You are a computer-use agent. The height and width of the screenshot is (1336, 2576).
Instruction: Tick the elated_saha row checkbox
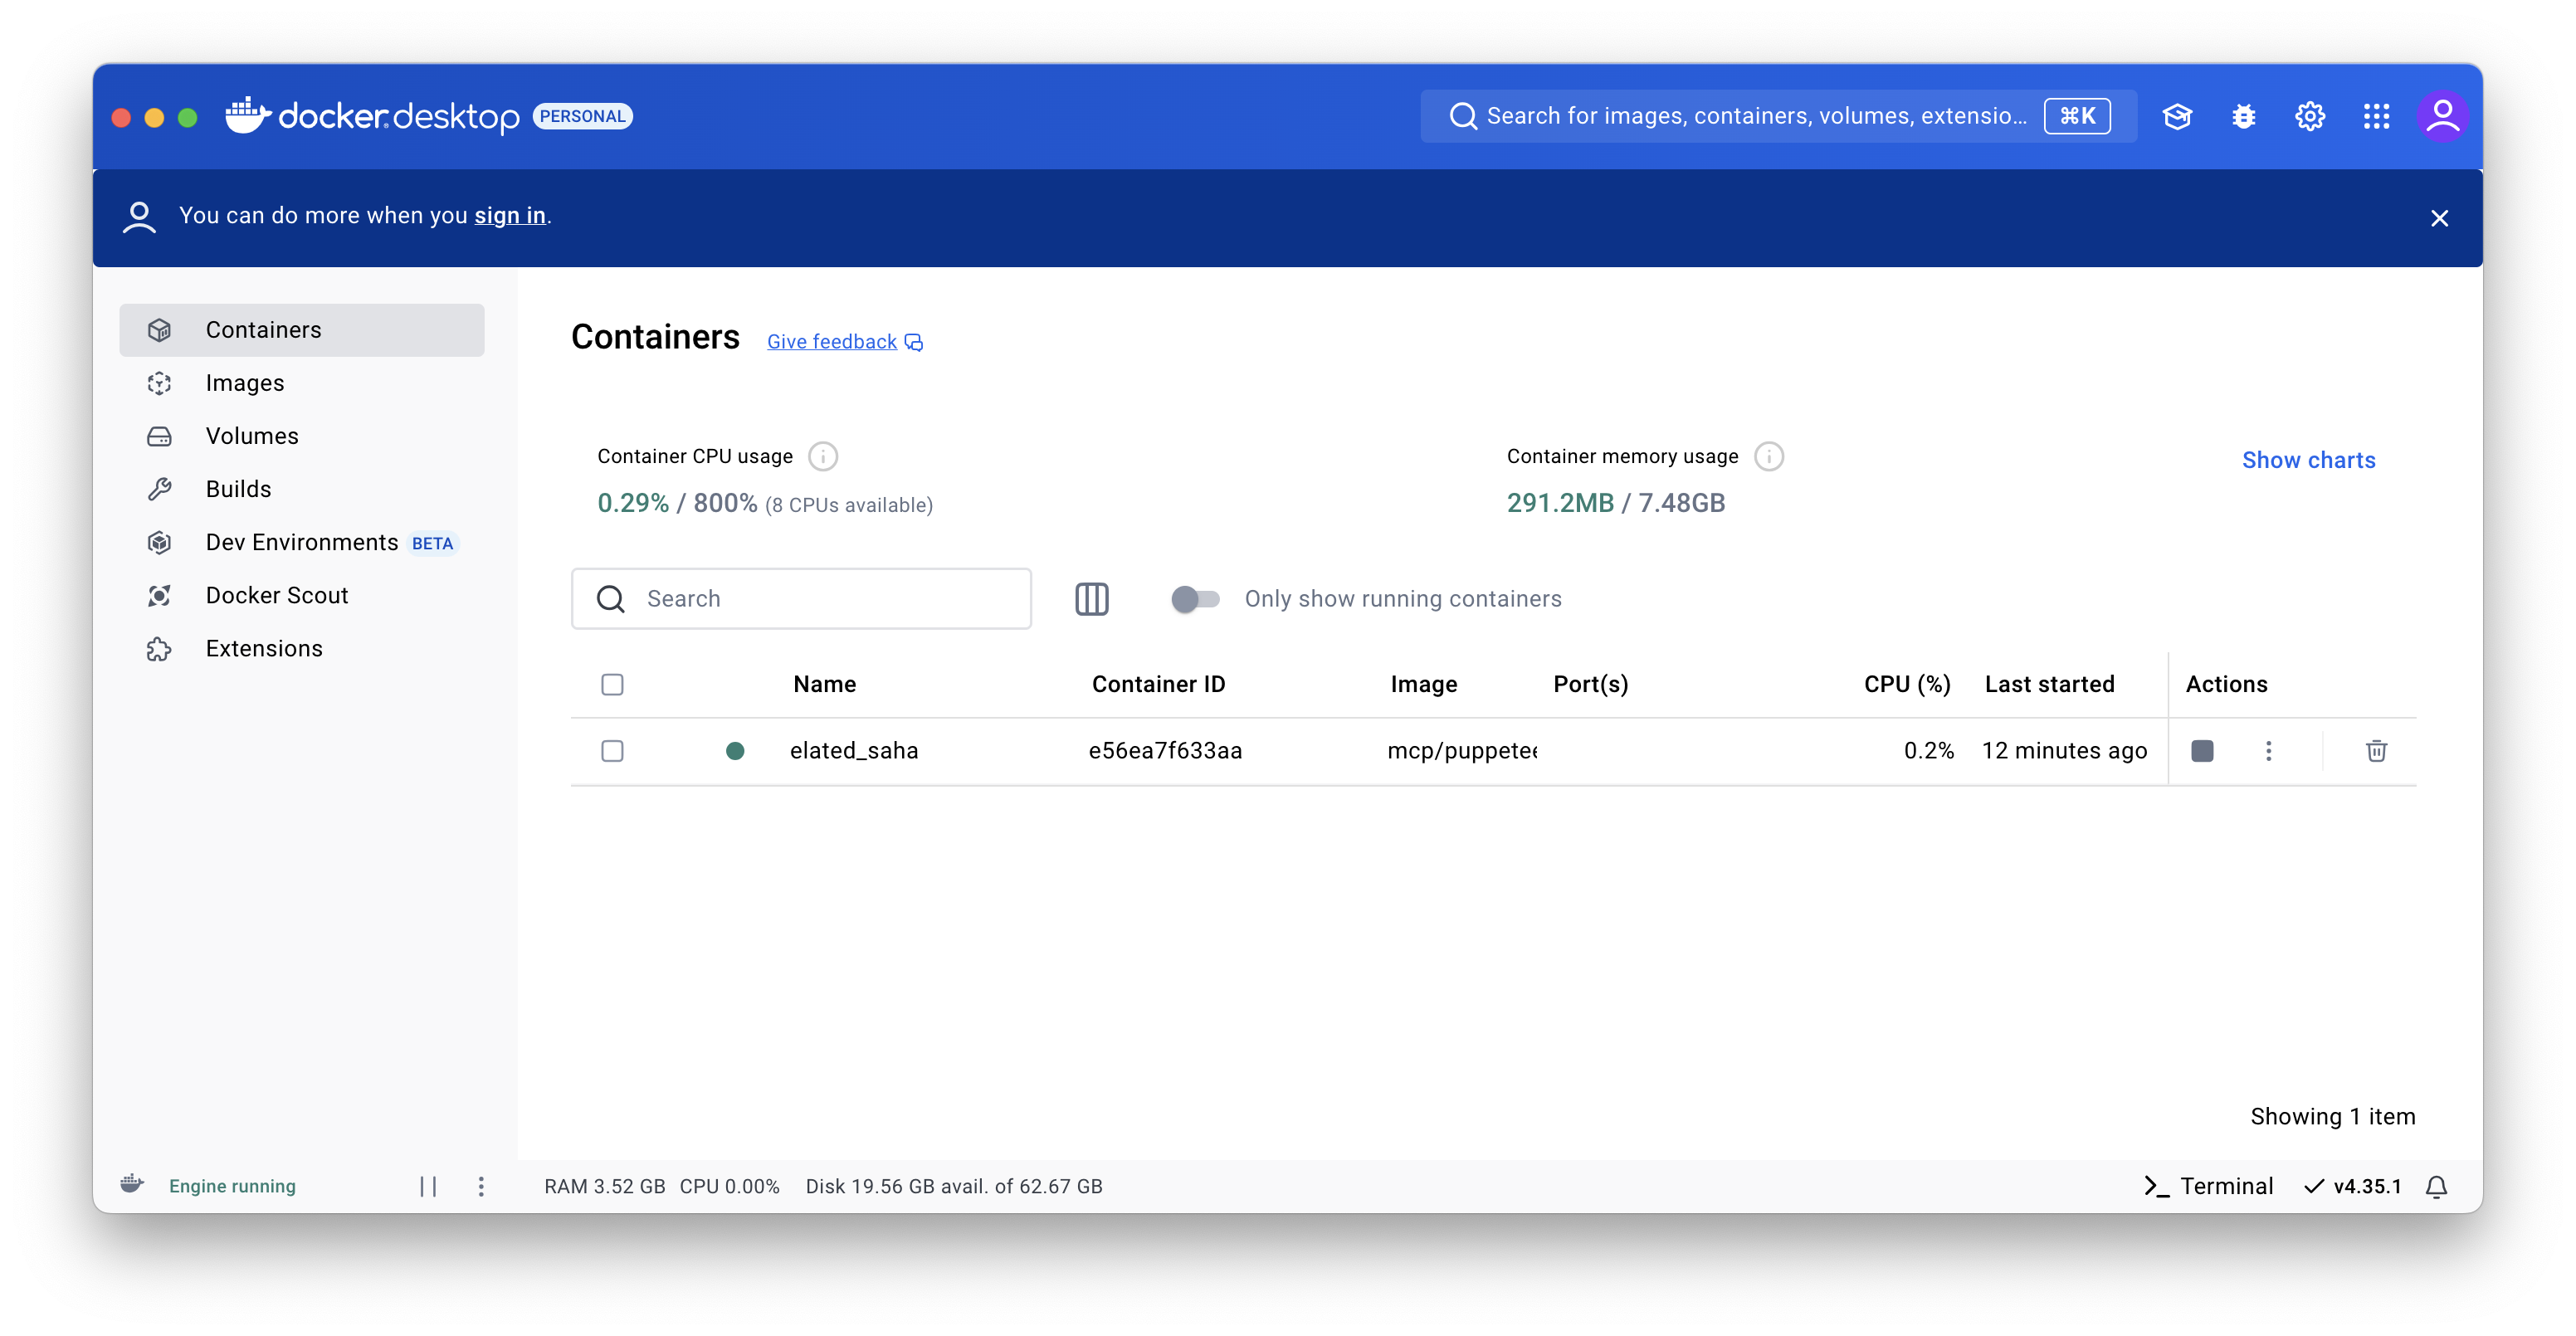click(612, 751)
